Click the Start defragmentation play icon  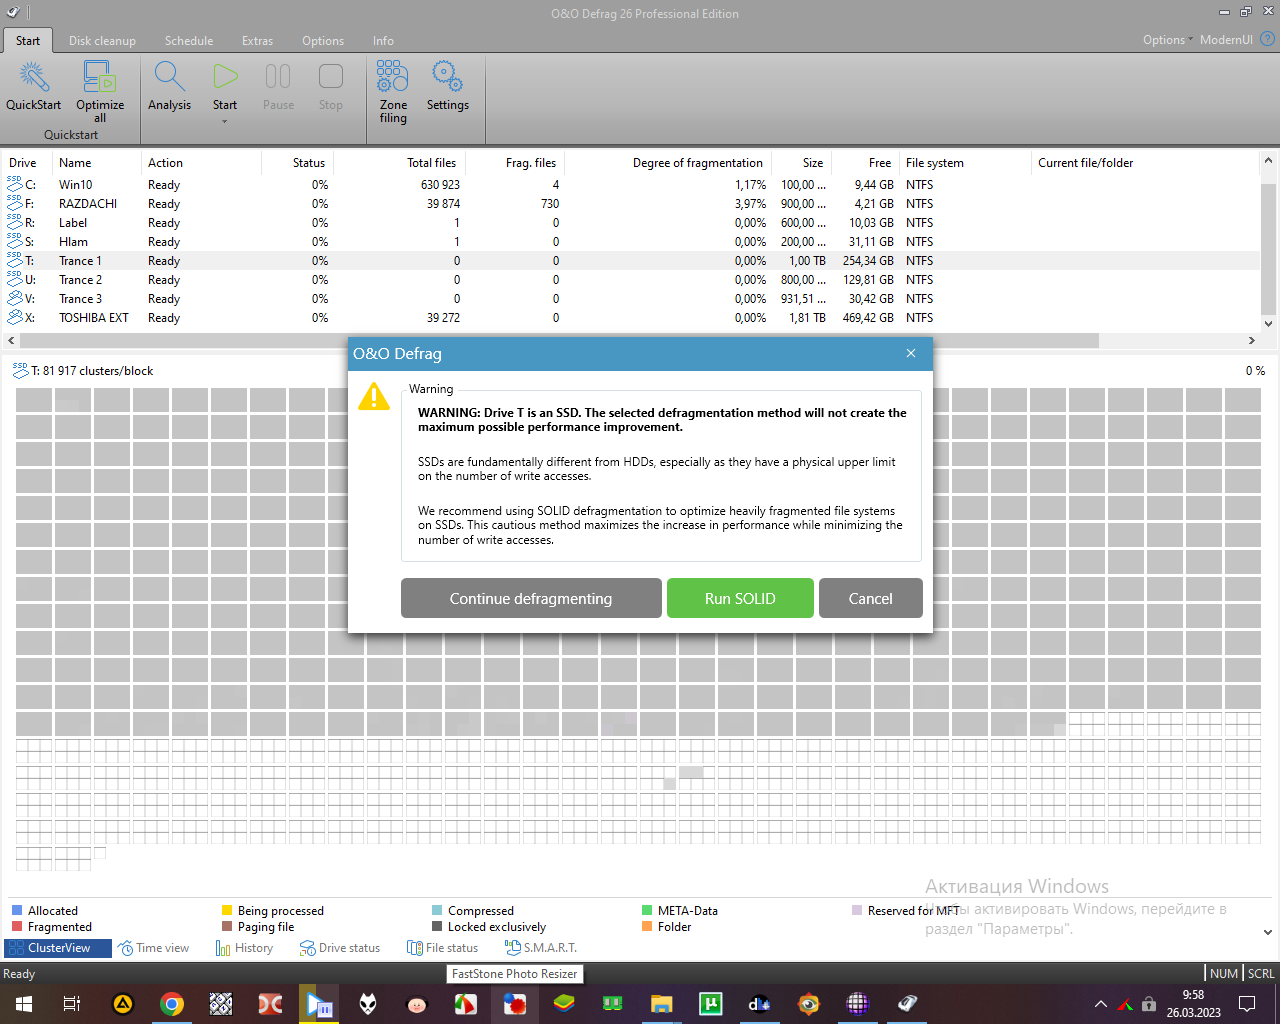225,77
